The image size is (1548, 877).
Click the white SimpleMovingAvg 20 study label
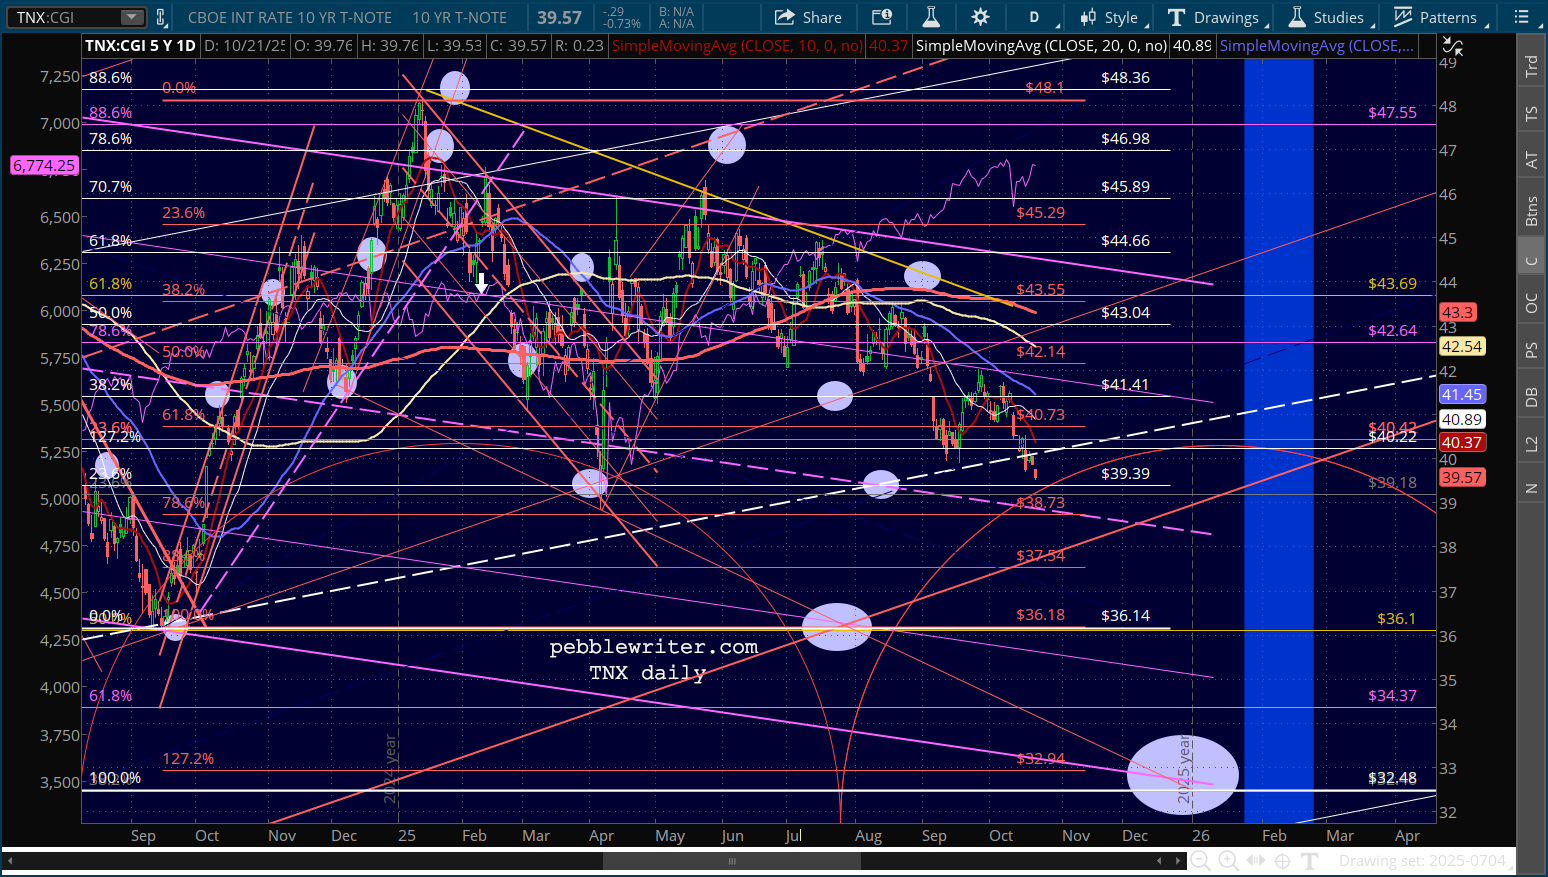(x=1041, y=46)
